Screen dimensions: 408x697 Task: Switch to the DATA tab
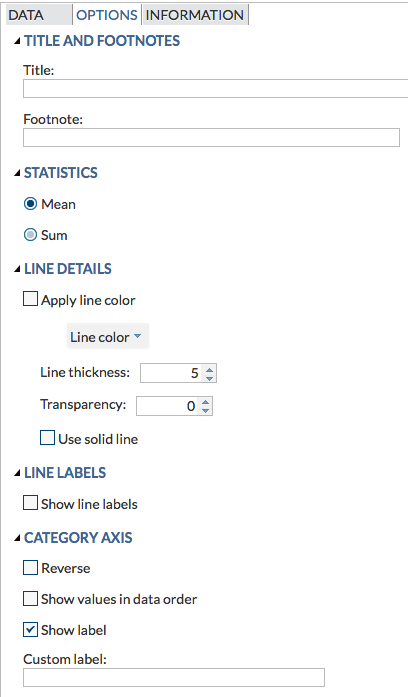tap(39, 15)
